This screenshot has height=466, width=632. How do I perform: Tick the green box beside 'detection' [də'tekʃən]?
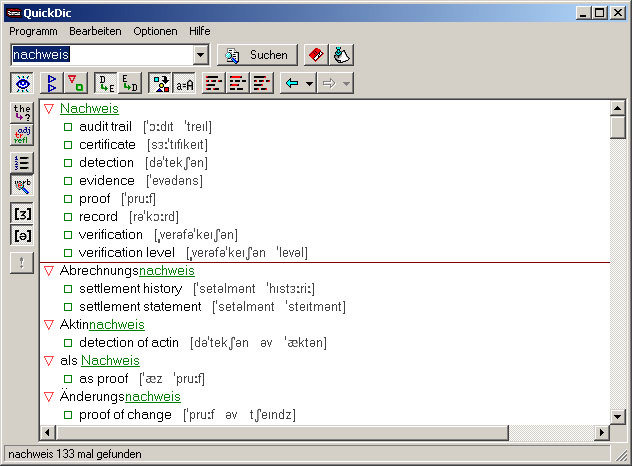[x=68, y=163]
